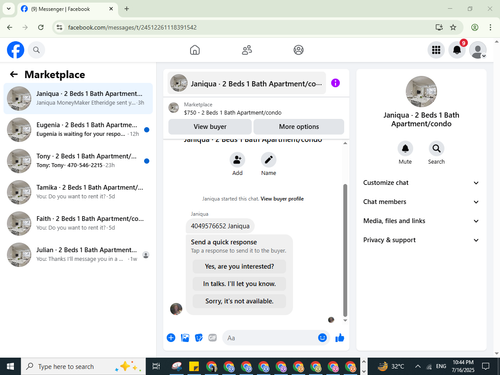Go back using the Marketplace arrow

(14, 74)
